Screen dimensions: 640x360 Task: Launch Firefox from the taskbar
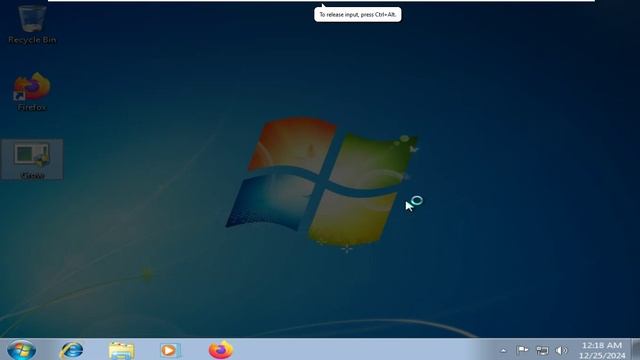tap(220, 350)
